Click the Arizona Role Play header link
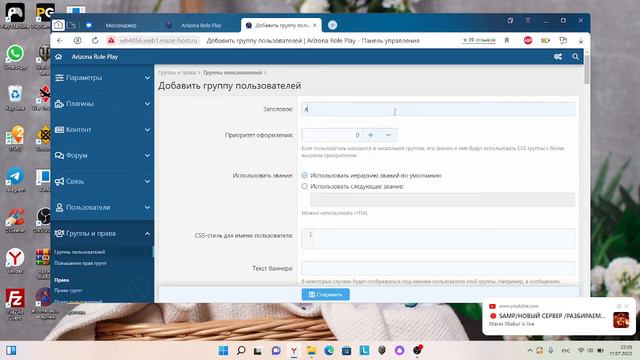640x360 pixels. [x=95, y=57]
